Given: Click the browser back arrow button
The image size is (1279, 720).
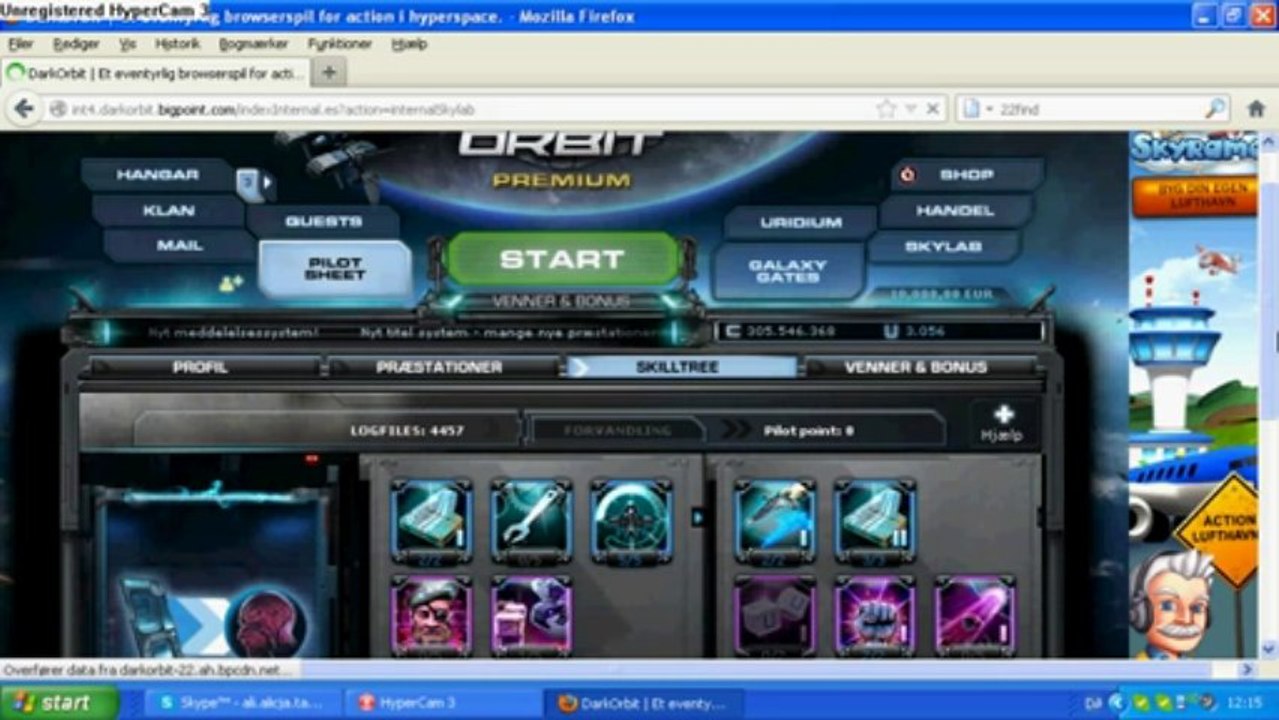Looking at the screenshot, I should (x=23, y=109).
